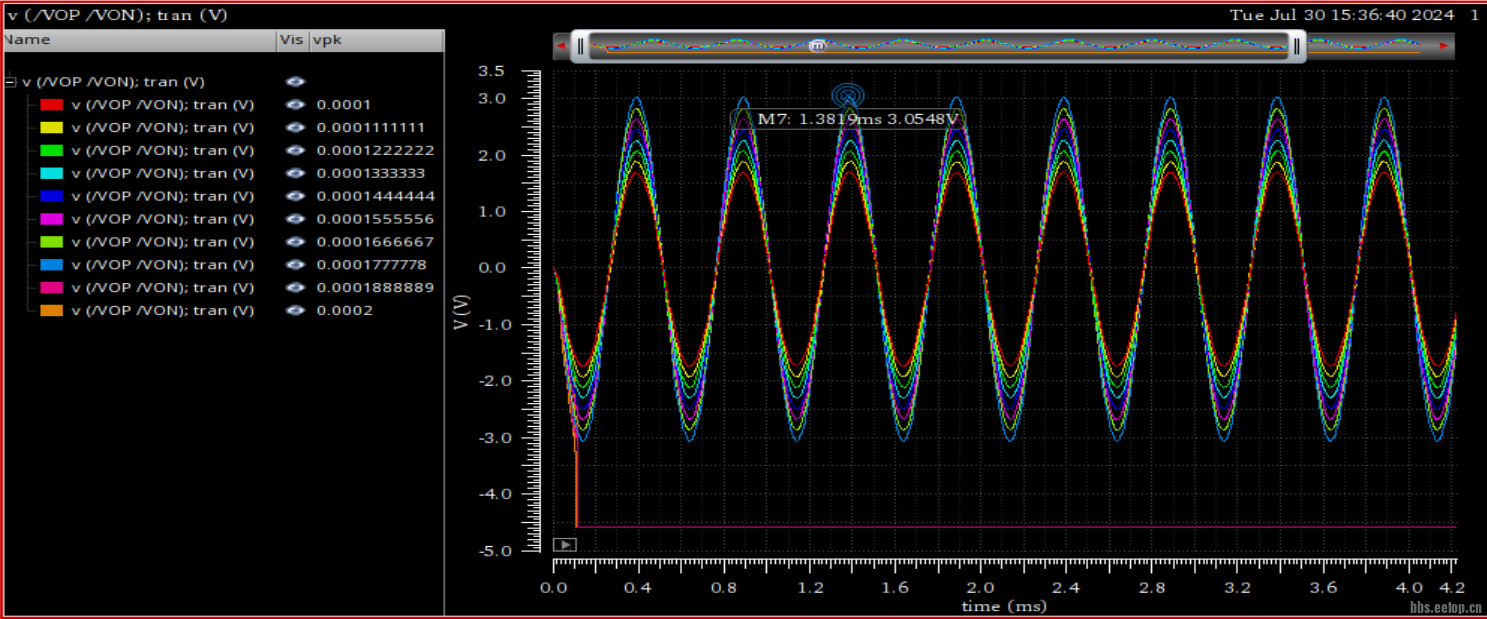Select the vpk value 0.0001111111
This screenshot has height=619, width=1487.
(371, 128)
